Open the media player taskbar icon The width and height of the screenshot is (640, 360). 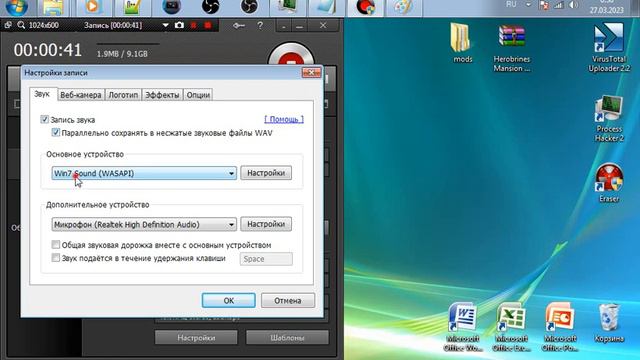[93, 7]
